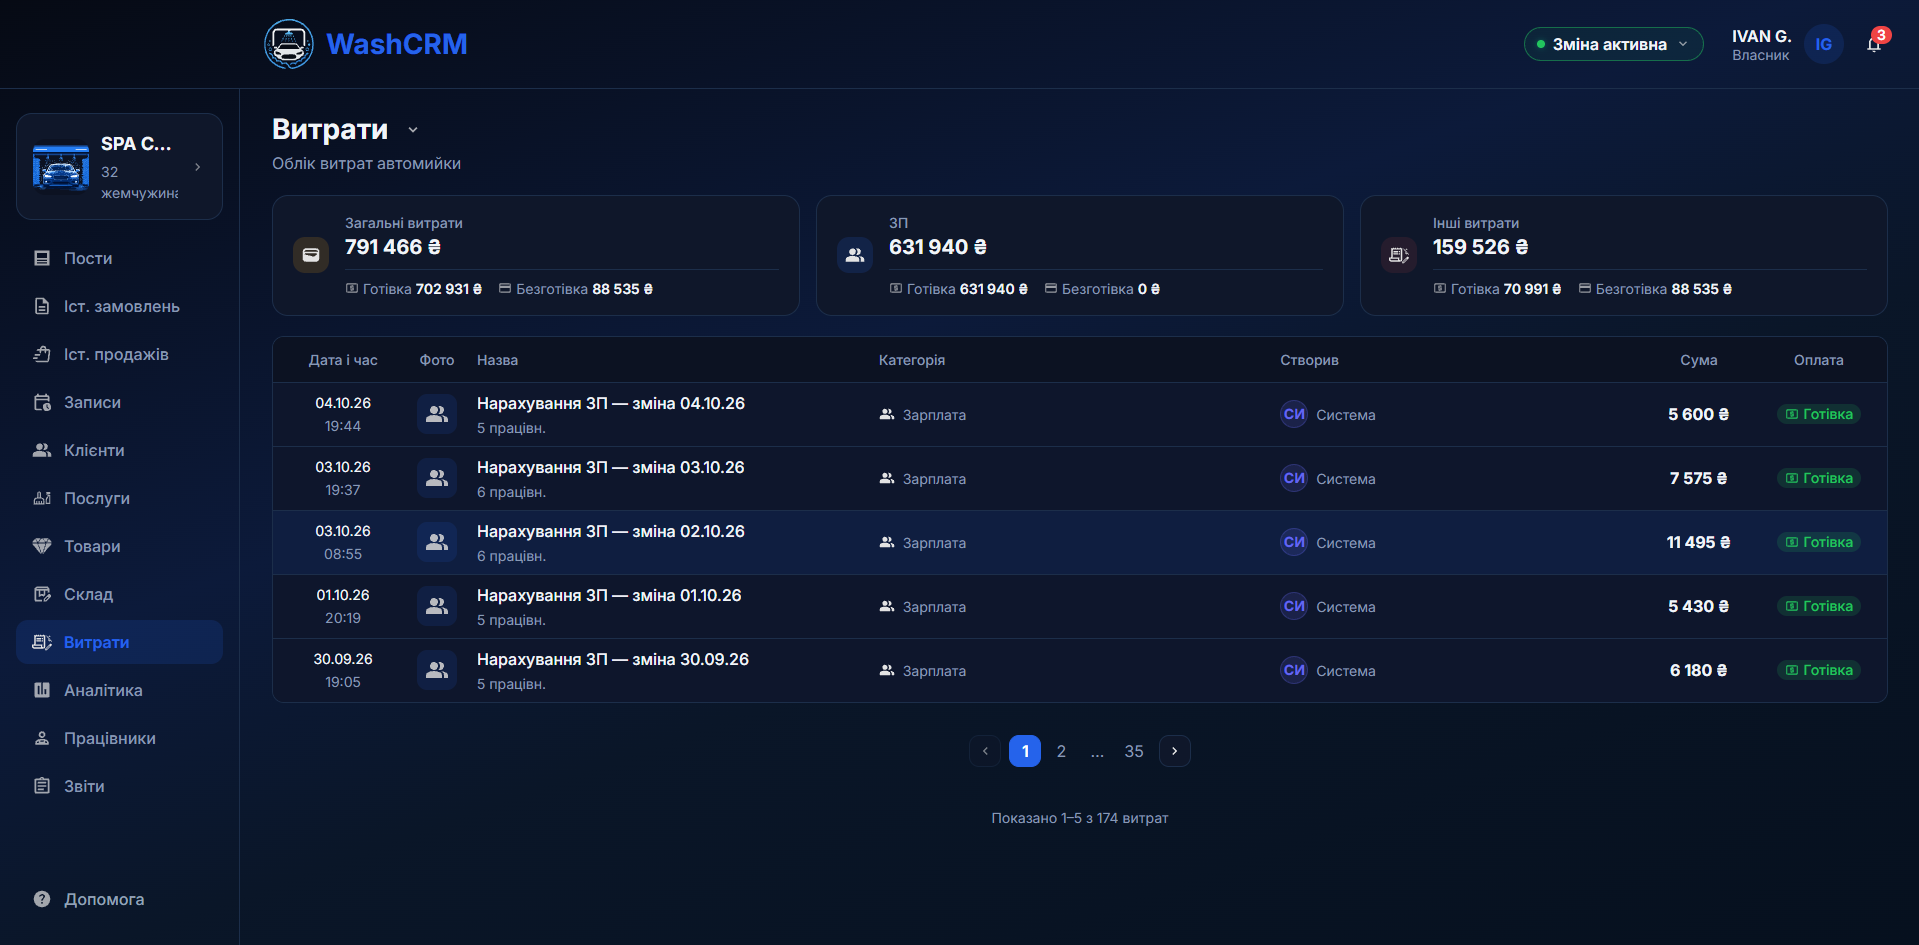The width and height of the screenshot is (1919, 945).
Task: Click the Працівники person icon
Action: [42, 738]
